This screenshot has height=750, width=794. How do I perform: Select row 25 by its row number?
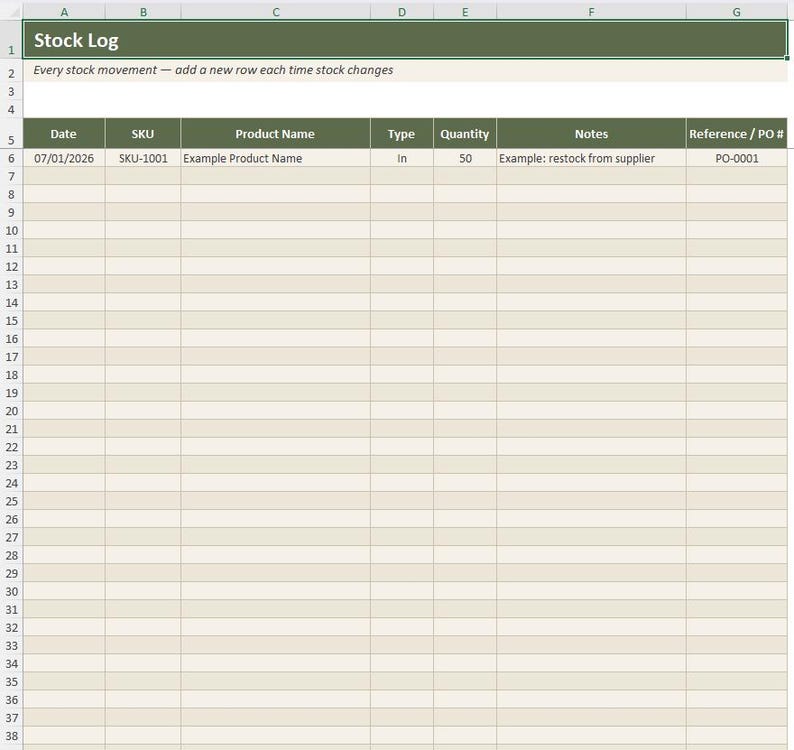point(11,501)
